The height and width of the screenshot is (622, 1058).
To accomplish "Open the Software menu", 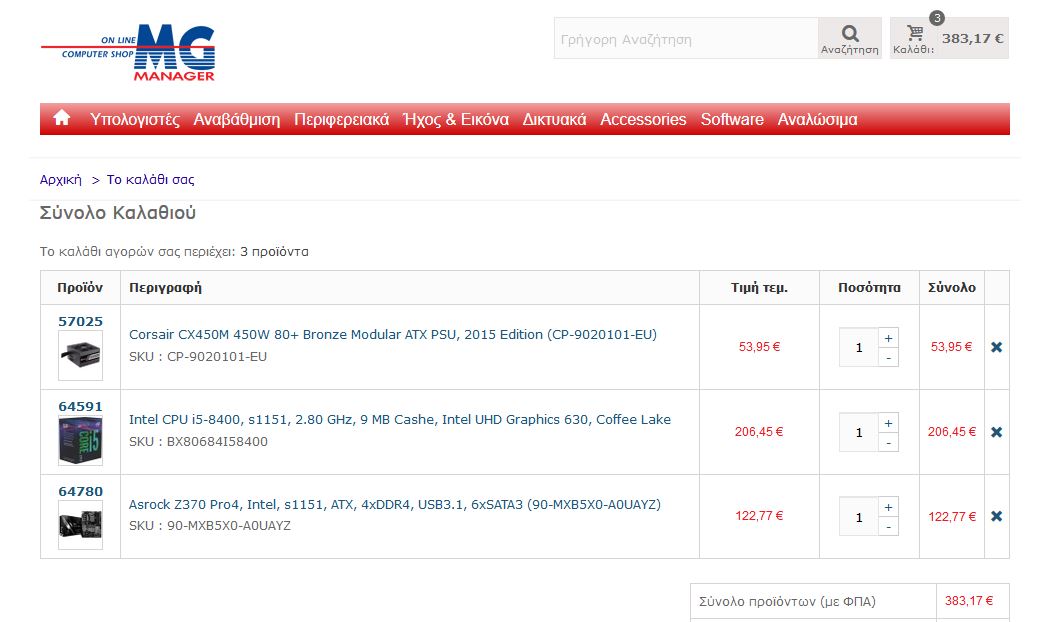I will [732, 119].
